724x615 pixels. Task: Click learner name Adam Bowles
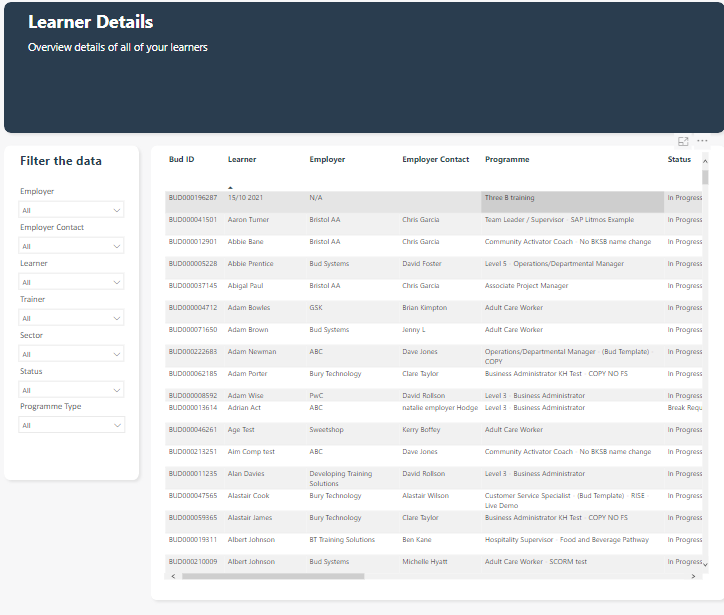pos(249,308)
